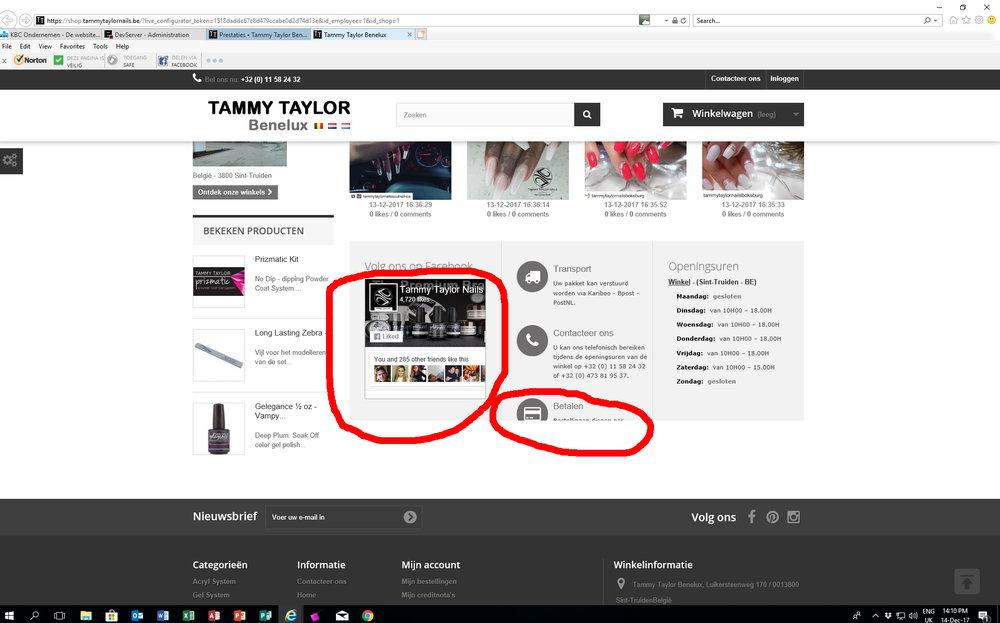Click the Contacteer ons phone circle icon
The height and width of the screenshot is (623, 1000).
[x=532, y=341]
